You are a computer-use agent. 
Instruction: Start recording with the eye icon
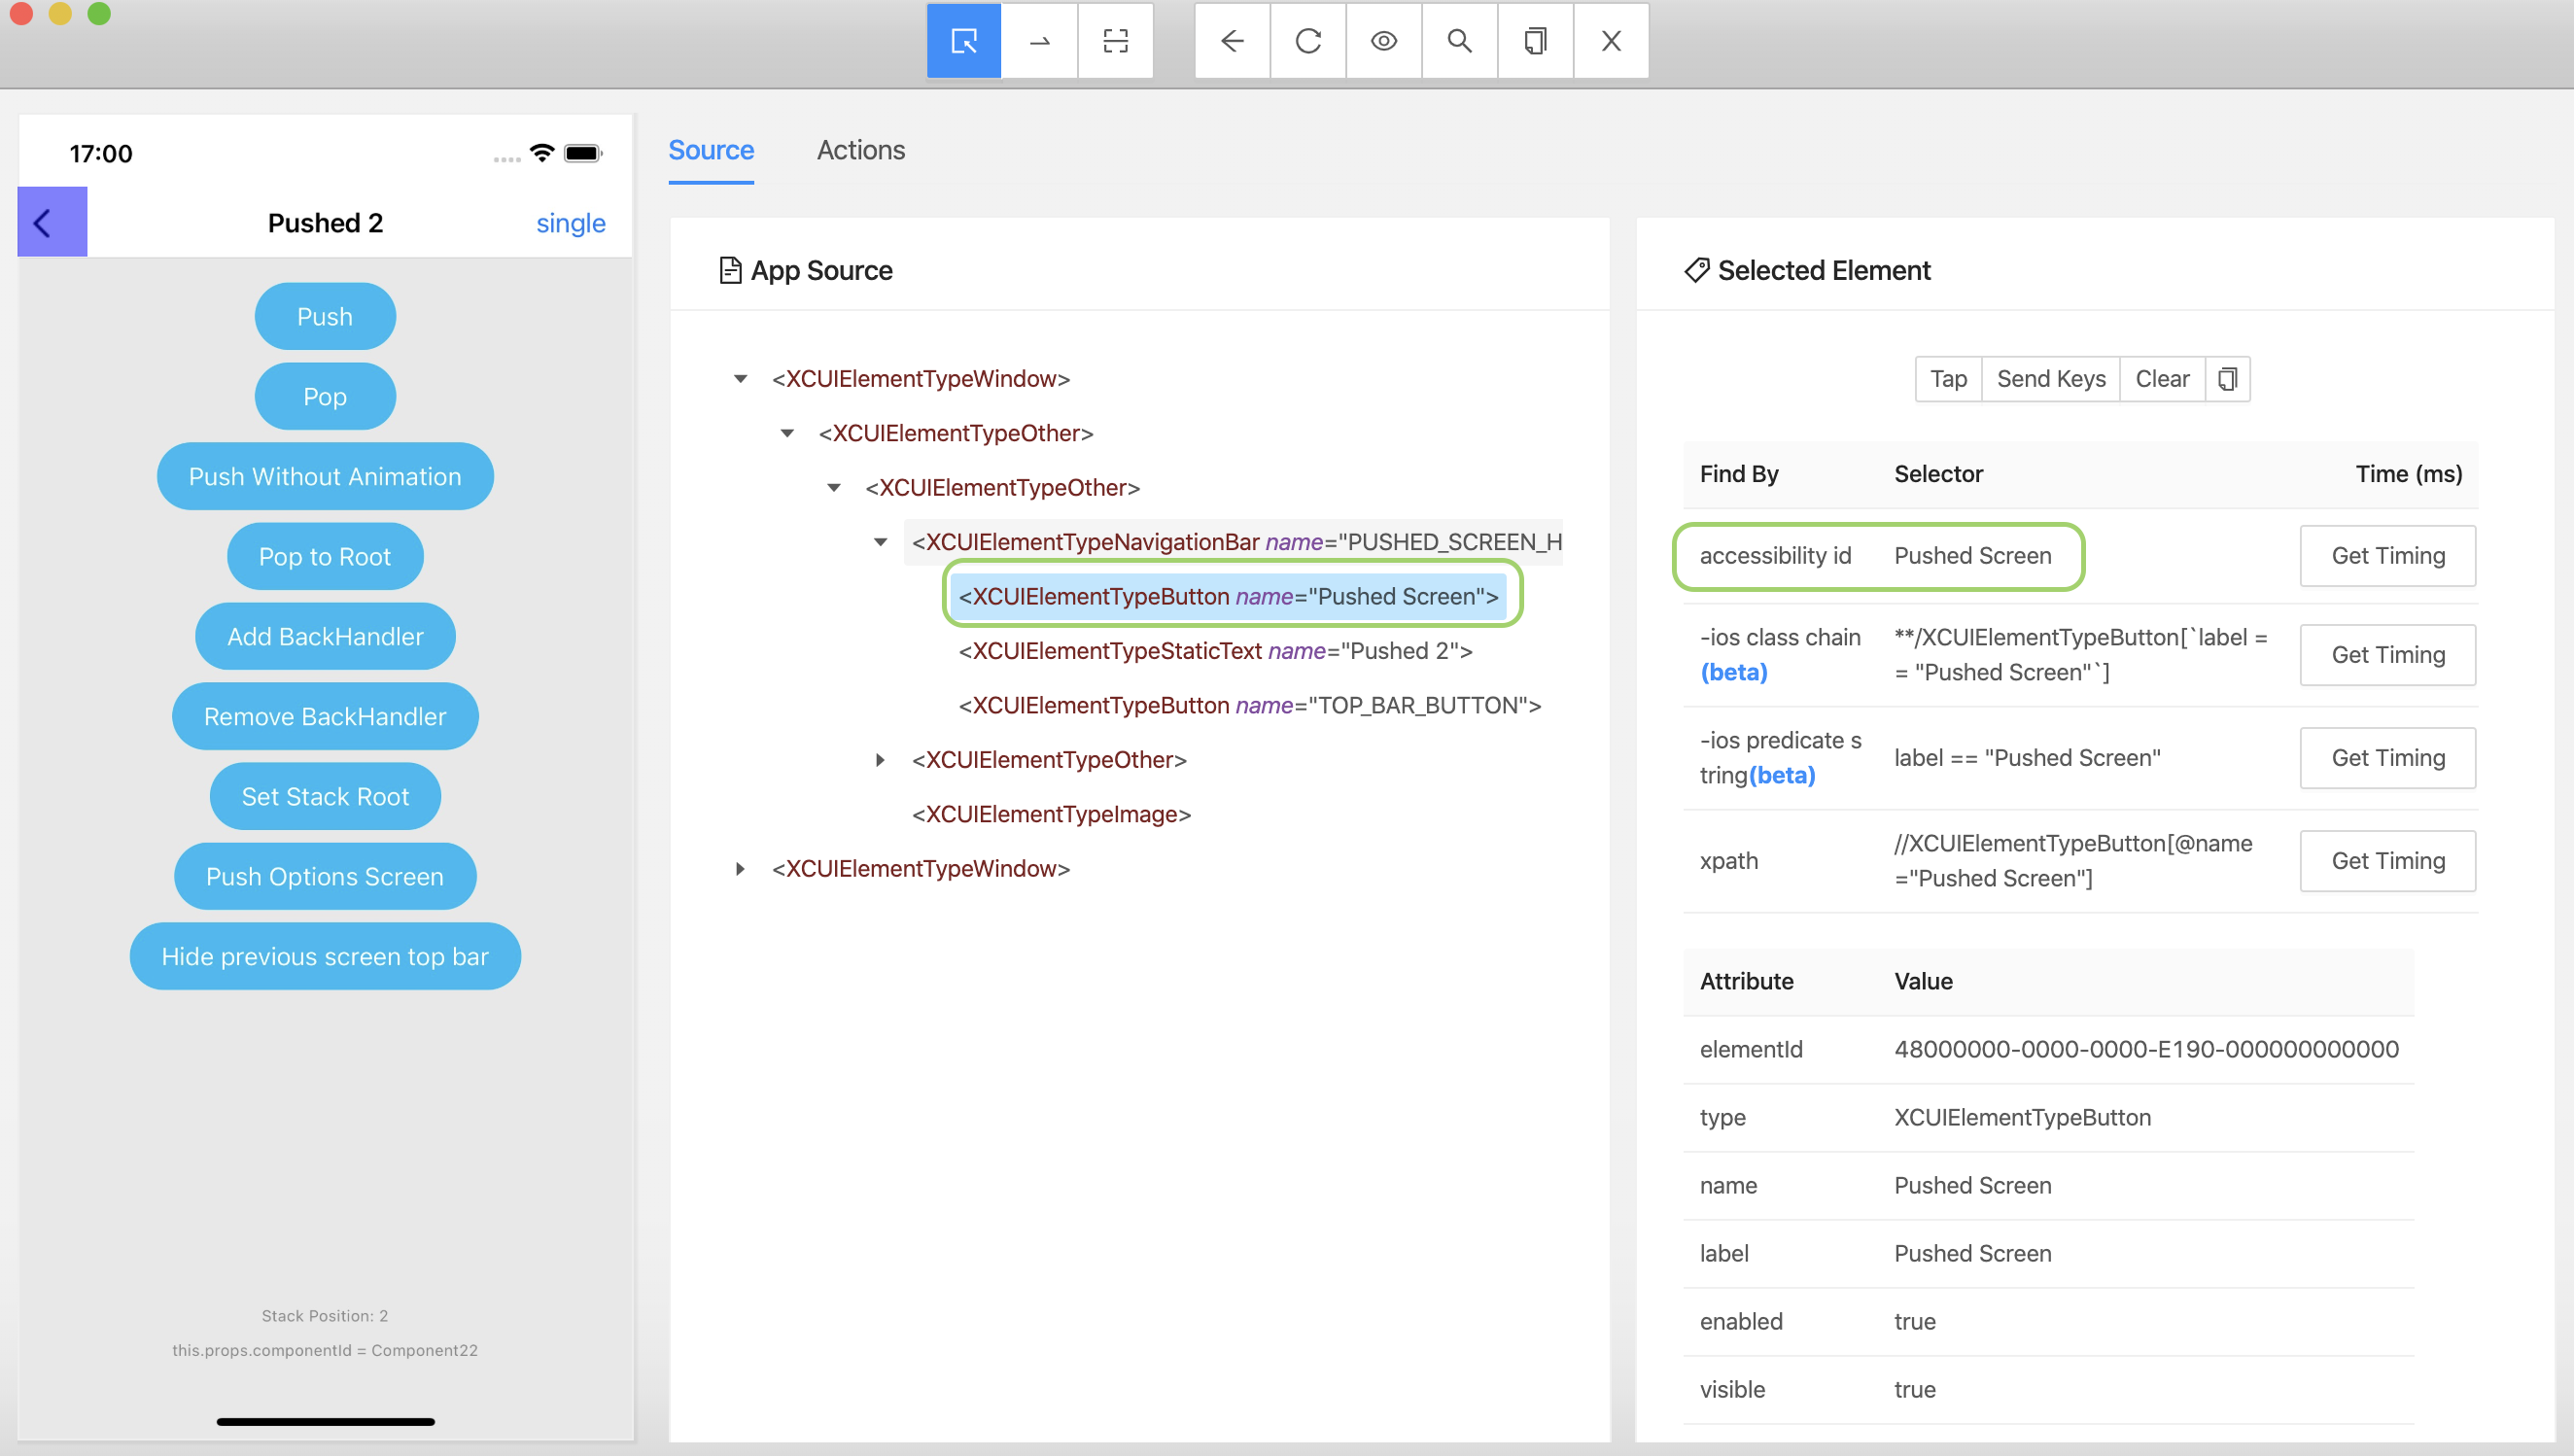point(1384,41)
